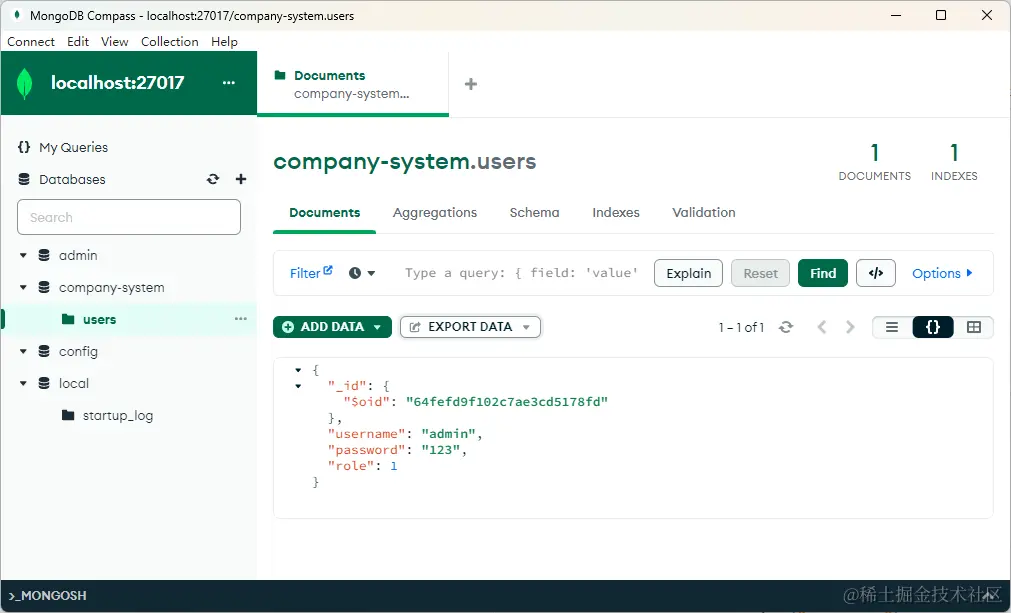This screenshot has width=1011, height=613.
Task: Open connection options ellipsis next to localhost:27017
Action: click(x=229, y=83)
